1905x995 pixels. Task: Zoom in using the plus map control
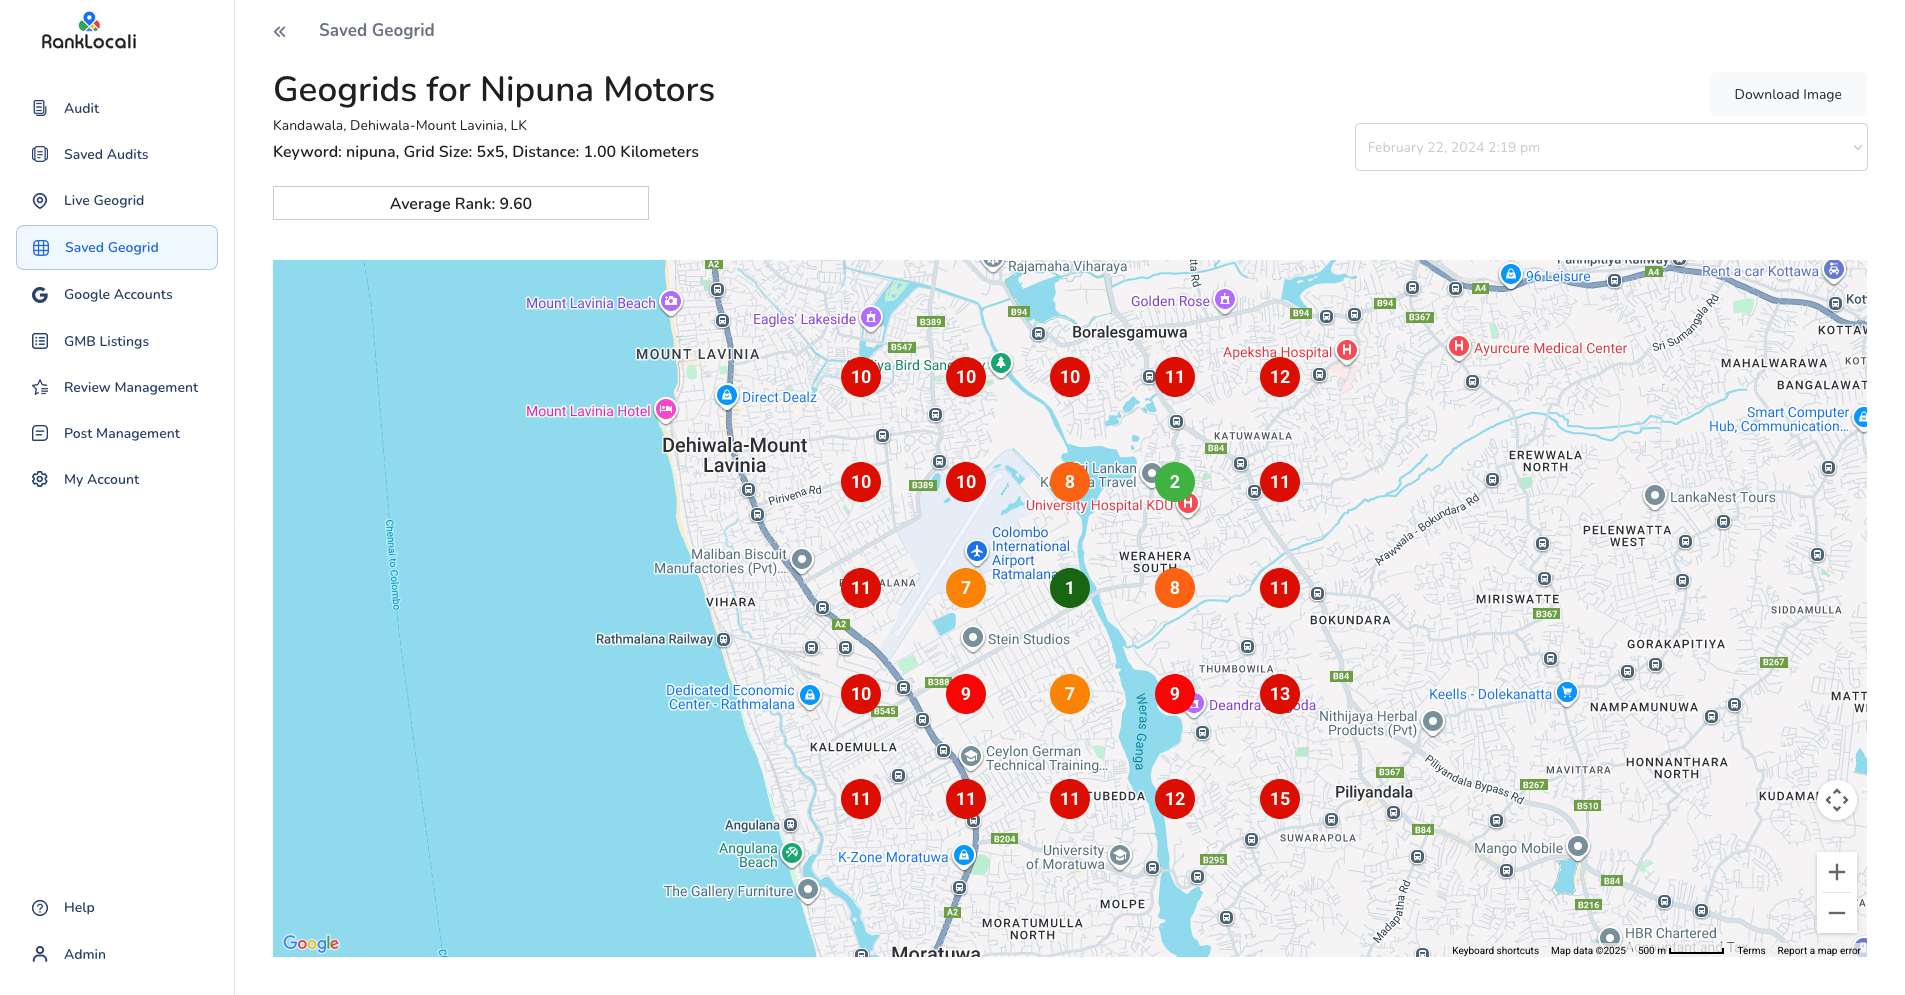[1837, 872]
